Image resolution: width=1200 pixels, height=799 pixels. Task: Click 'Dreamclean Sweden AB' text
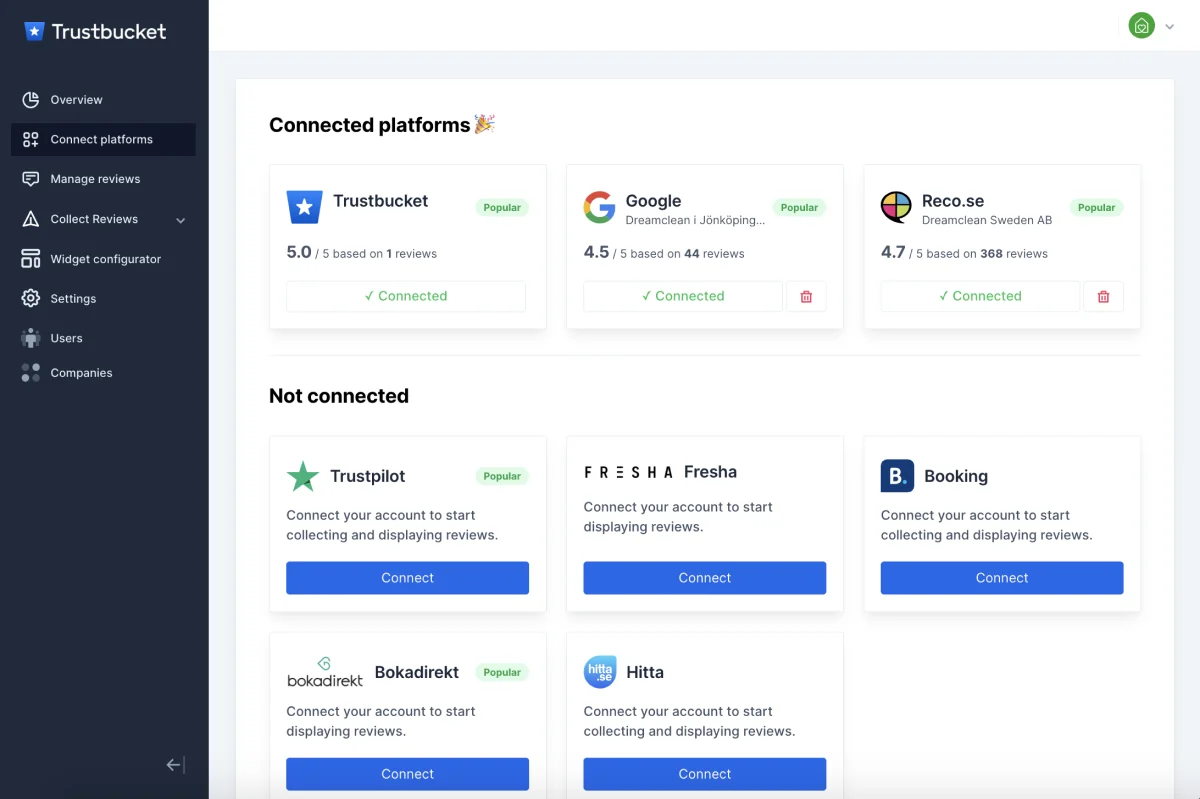click(987, 220)
